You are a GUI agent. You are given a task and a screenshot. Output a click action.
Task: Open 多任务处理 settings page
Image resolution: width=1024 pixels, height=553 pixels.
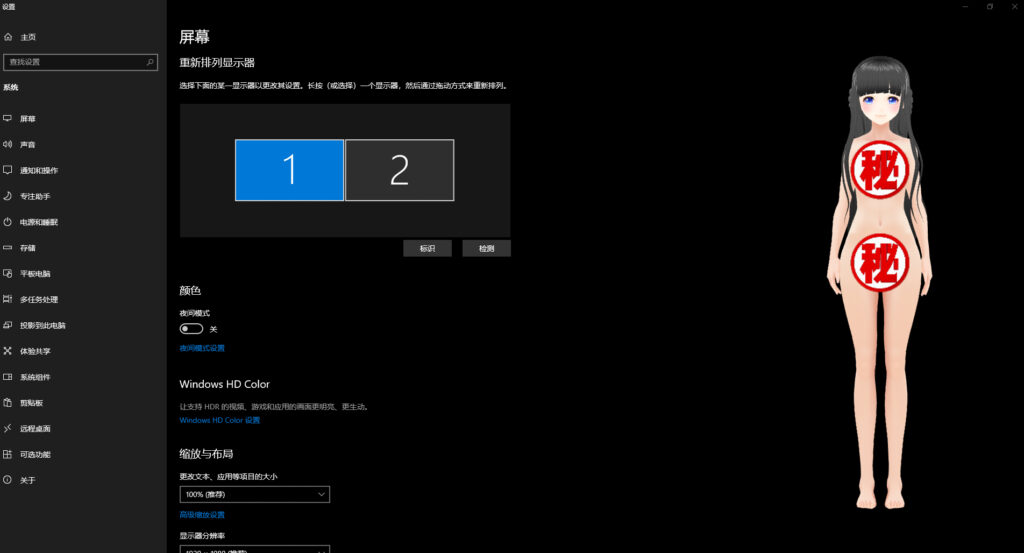[38, 300]
